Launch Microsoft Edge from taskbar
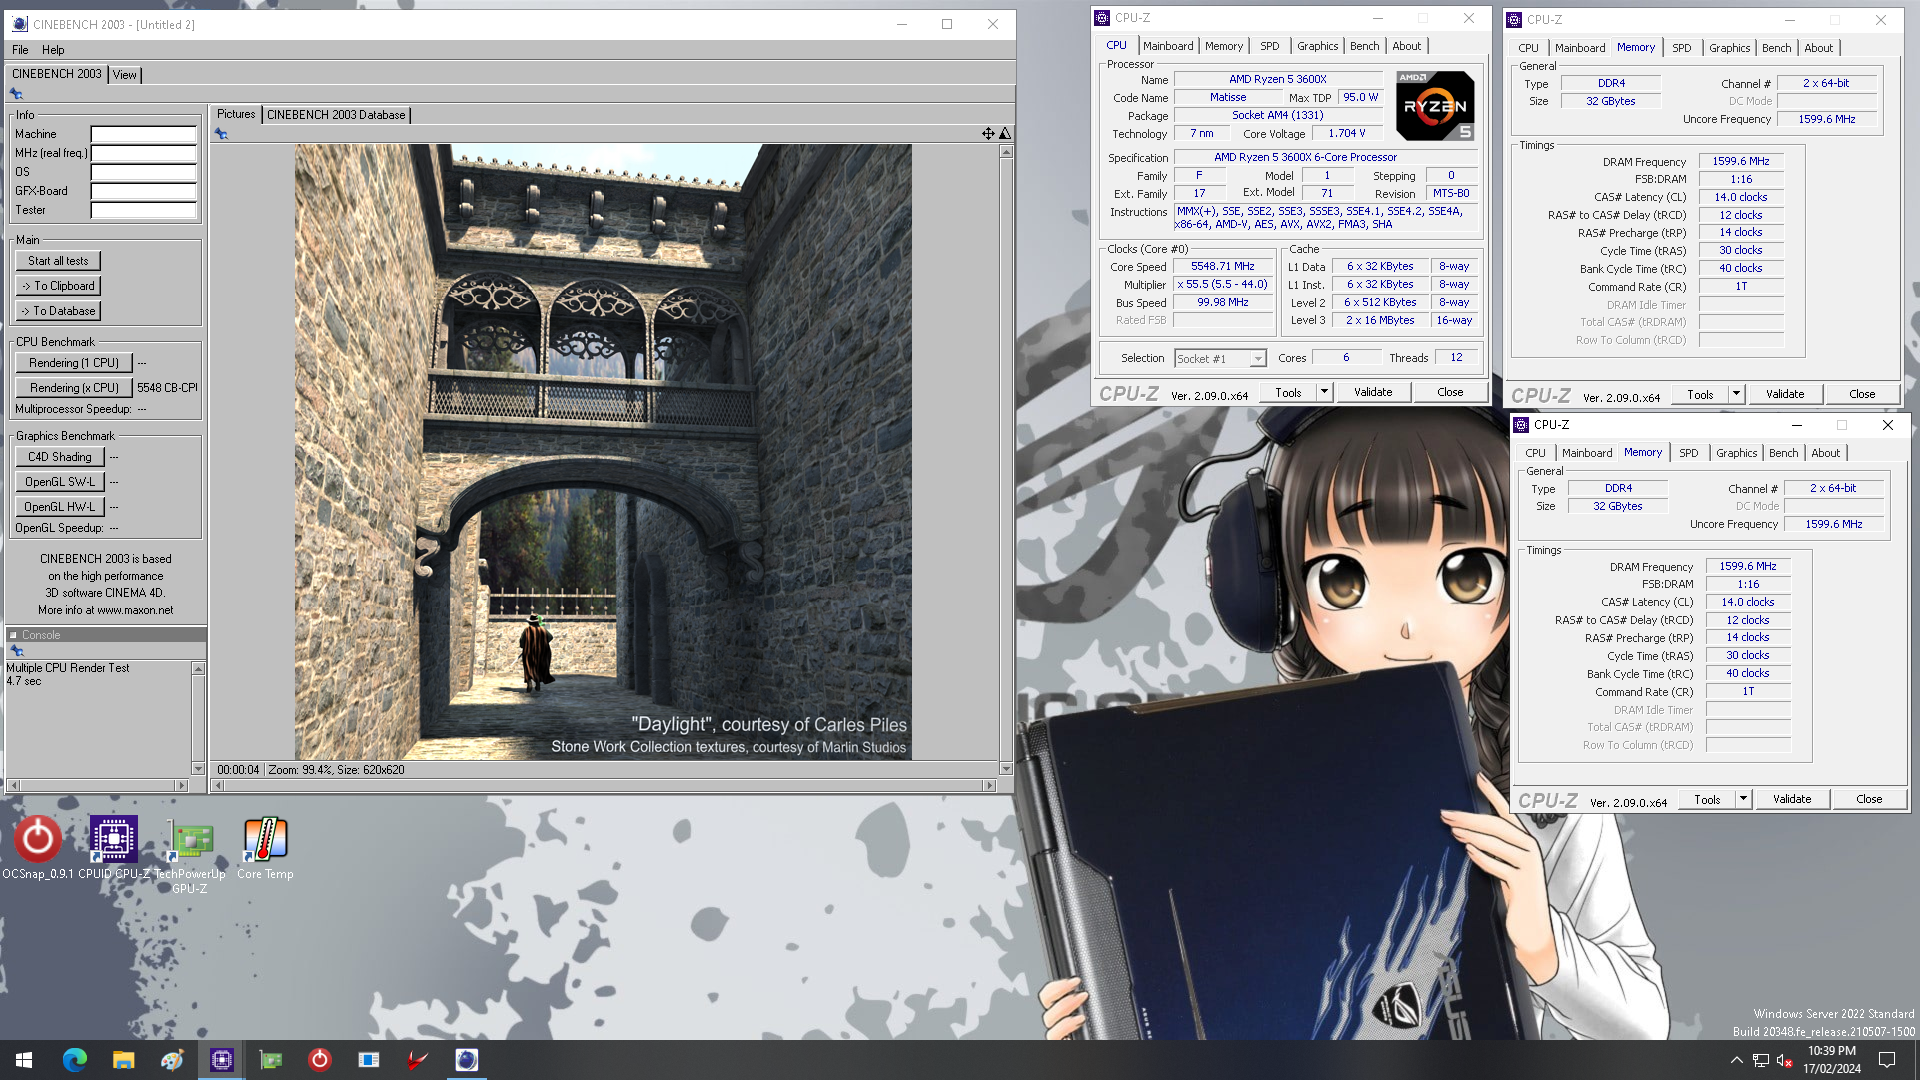This screenshot has width=1920, height=1080. [x=74, y=1060]
